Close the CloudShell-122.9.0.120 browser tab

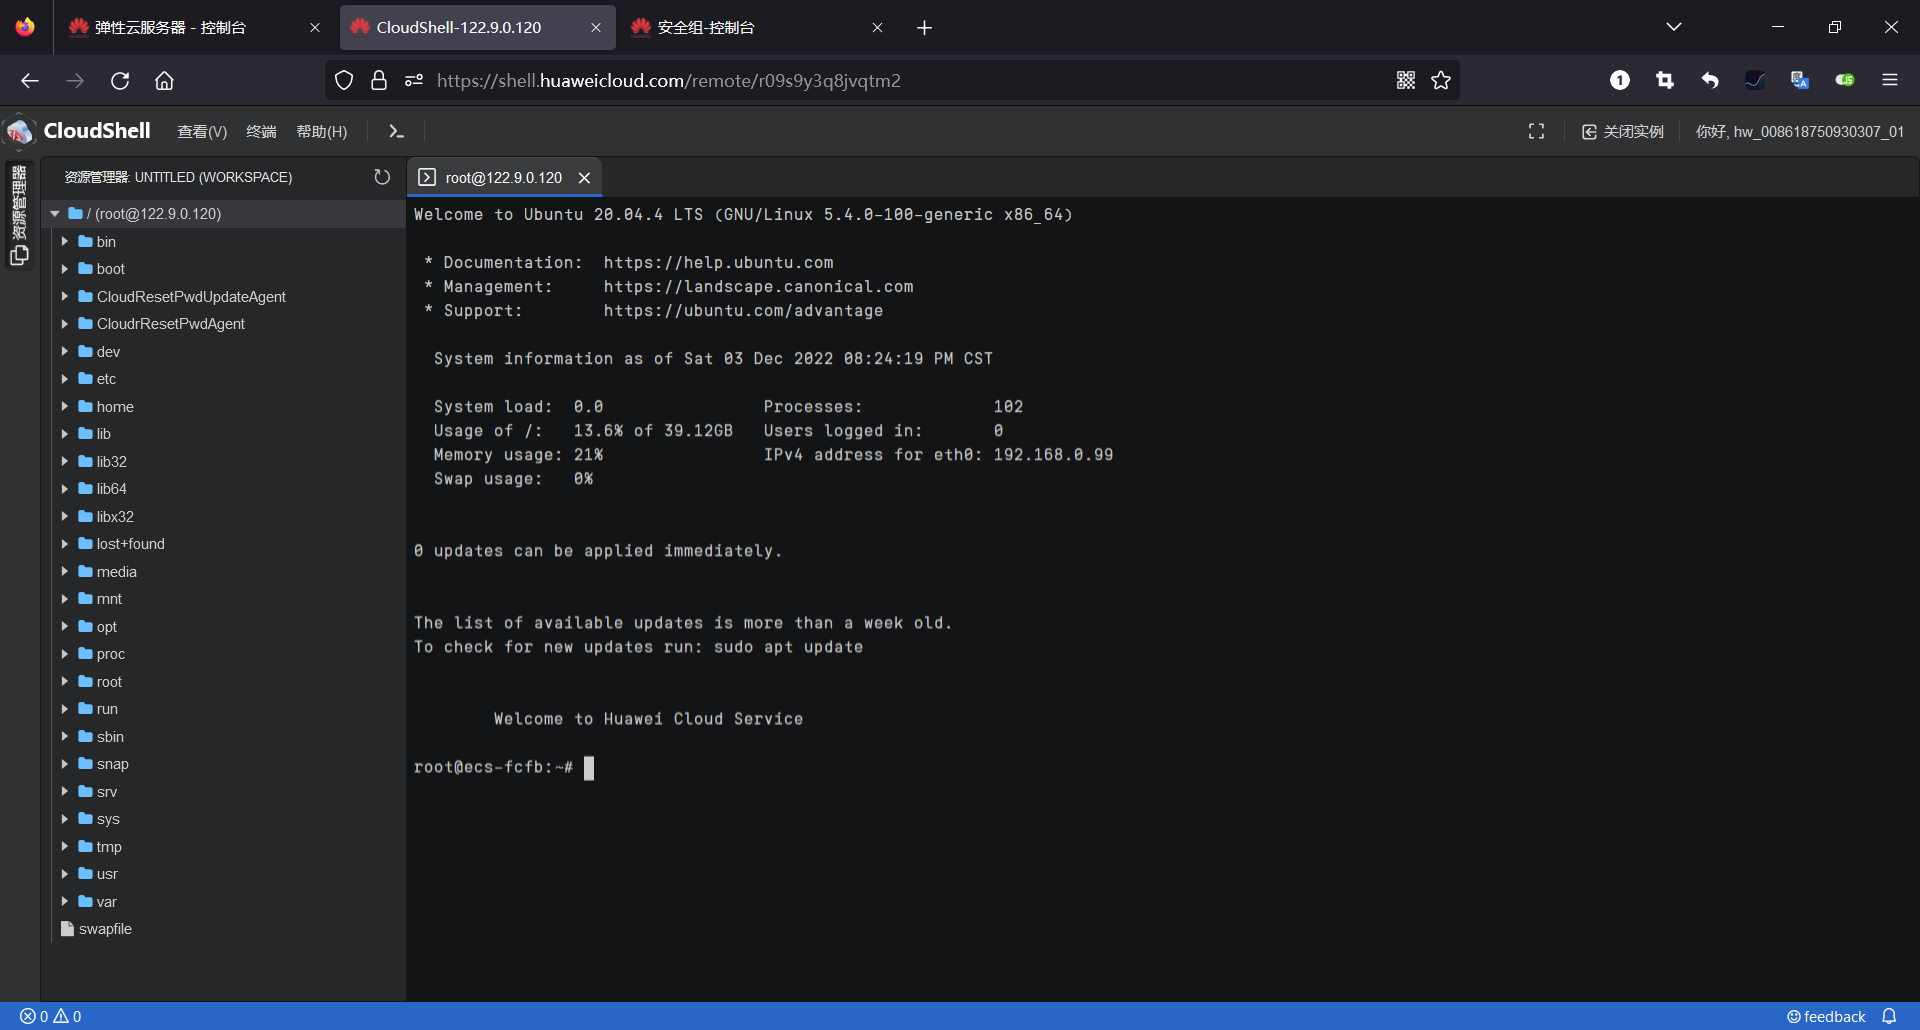[596, 28]
